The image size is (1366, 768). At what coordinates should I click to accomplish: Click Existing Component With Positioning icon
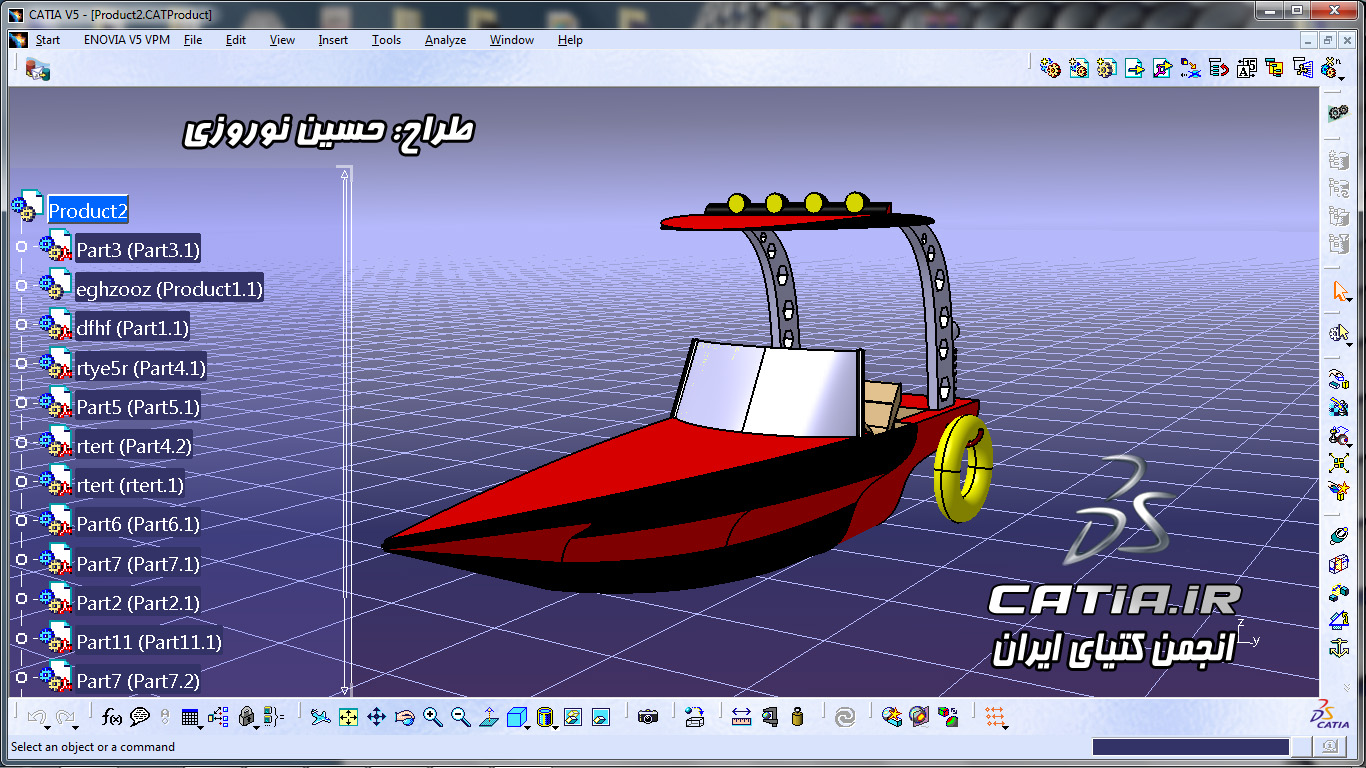point(1162,68)
